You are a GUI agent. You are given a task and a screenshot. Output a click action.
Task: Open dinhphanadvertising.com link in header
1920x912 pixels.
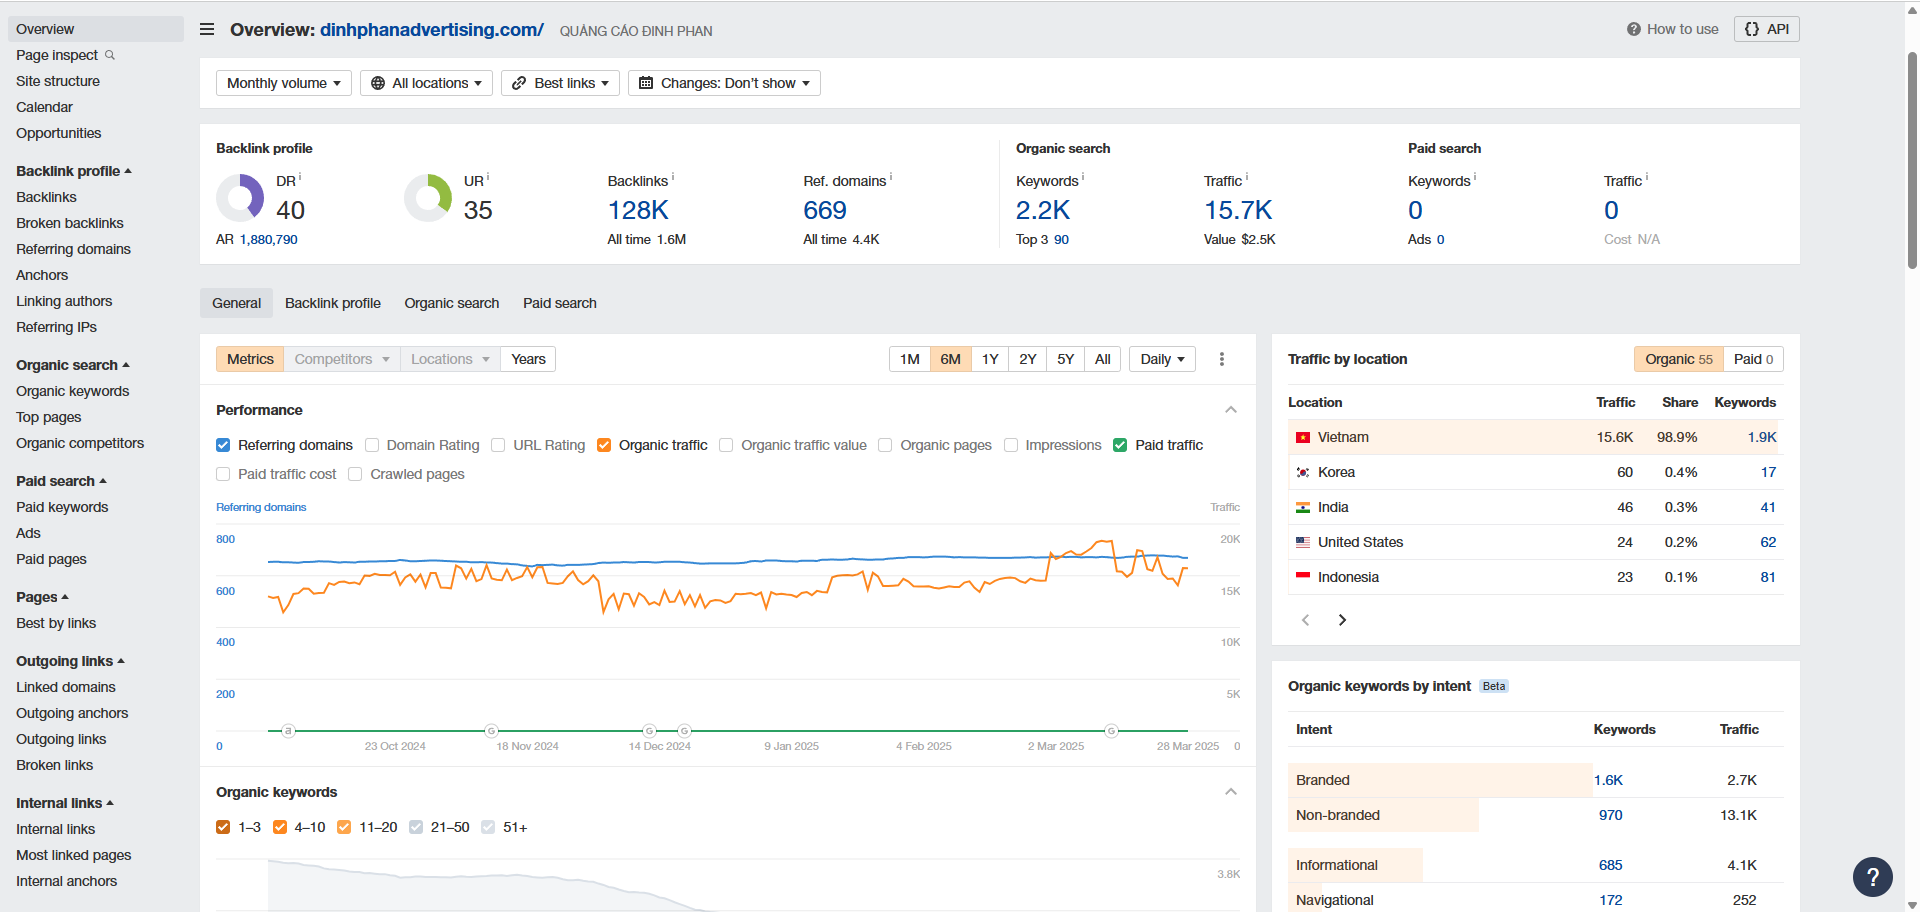tap(432, 29)
